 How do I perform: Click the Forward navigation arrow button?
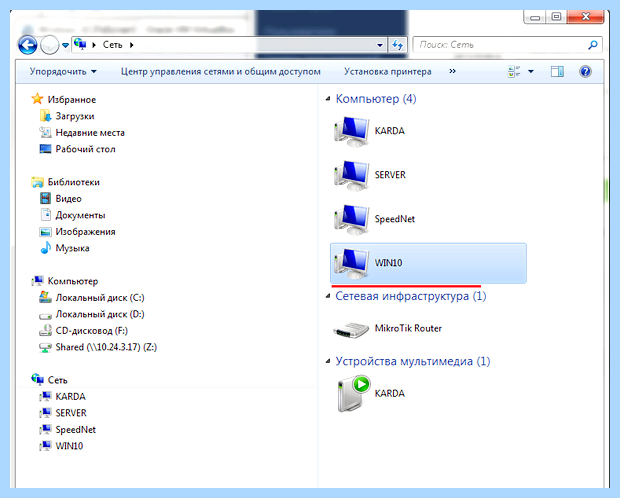pyautogui.click(x=49, y=45)
